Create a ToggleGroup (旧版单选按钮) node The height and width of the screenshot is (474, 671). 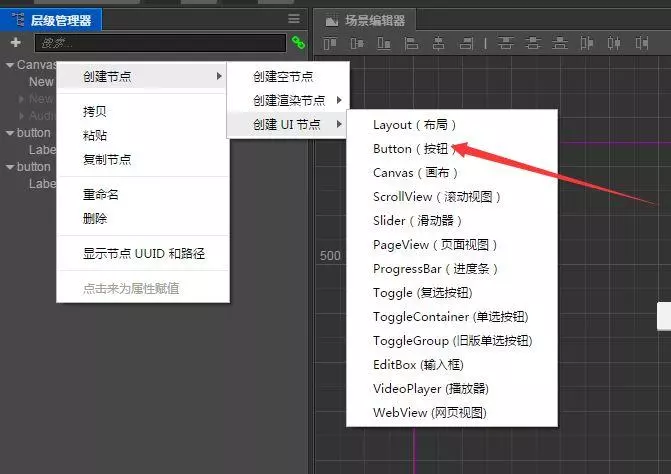(452, 341)
